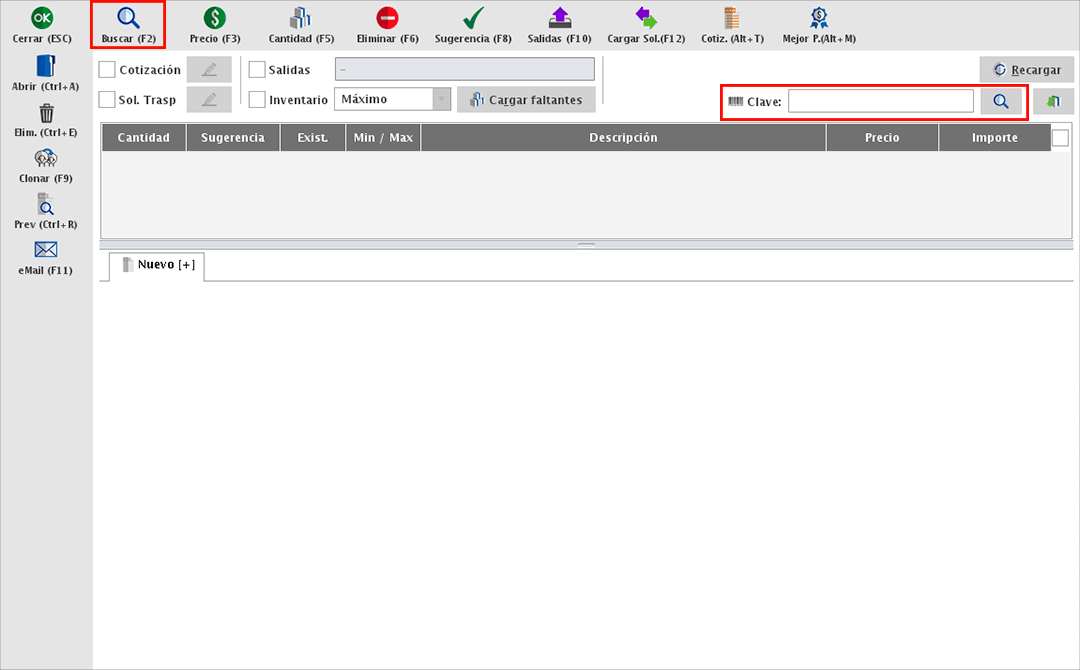Click the Clave text input field
Screen dimensions: 1080x670
click(x=880, y=102)
